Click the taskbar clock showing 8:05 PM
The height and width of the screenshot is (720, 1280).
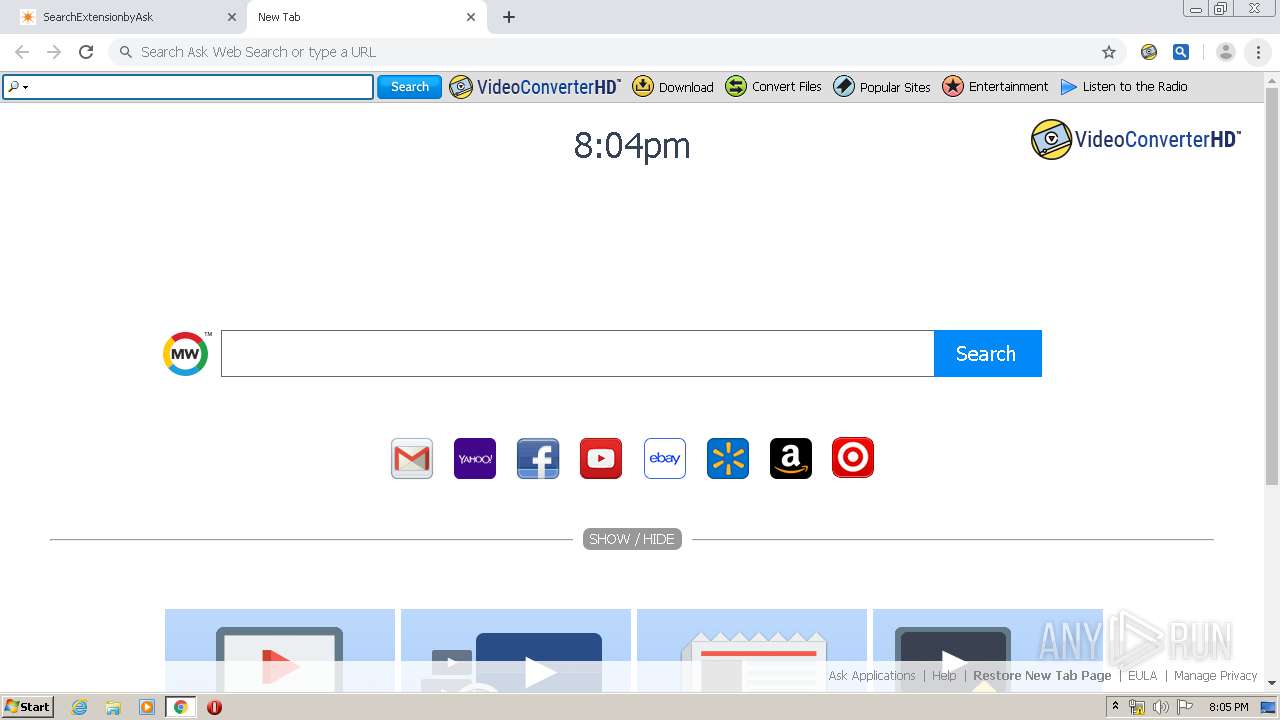click(x=1229, y=707)
